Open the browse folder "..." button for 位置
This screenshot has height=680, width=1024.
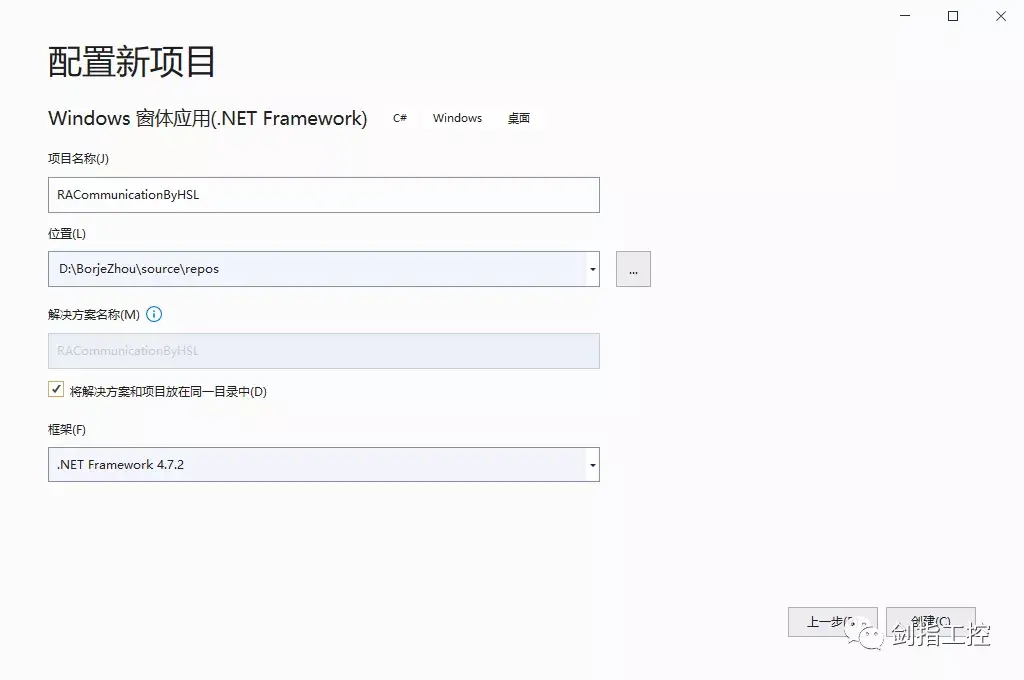(633, 268)
